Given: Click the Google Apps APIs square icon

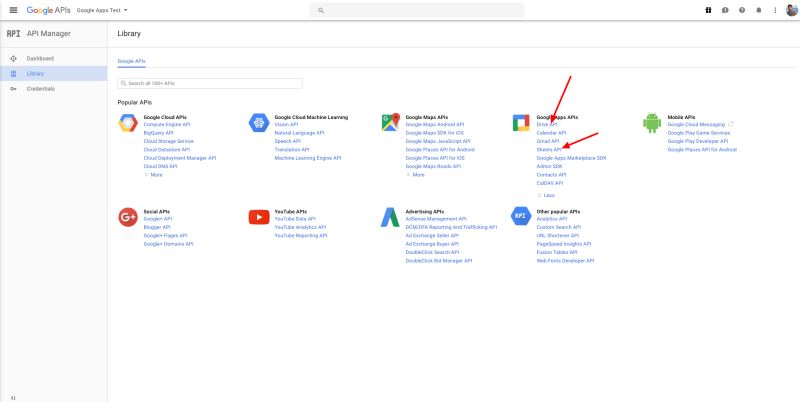Looking at the screenshot, I should tap(521, 123).
